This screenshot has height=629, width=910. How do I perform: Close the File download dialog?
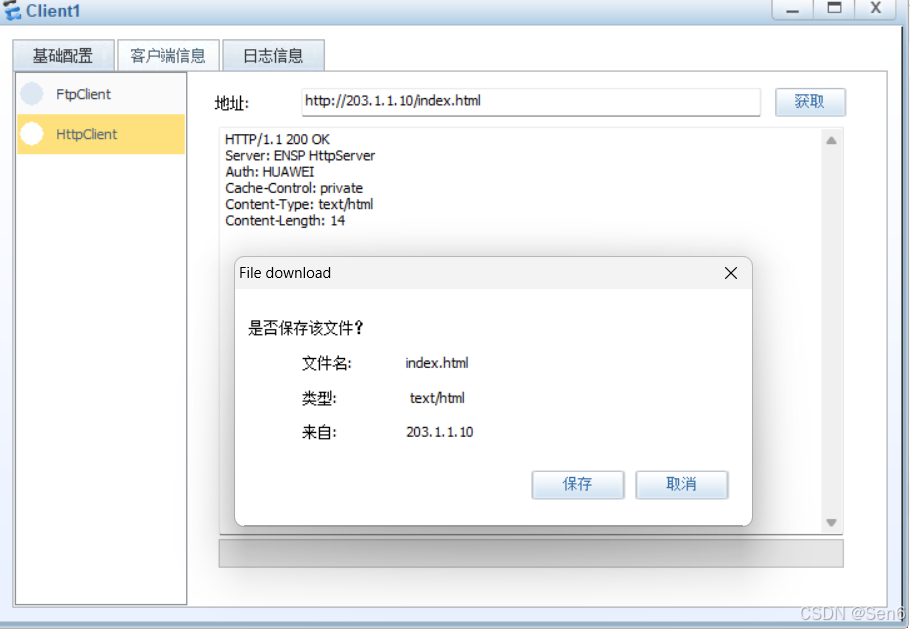tap(731, 273)
